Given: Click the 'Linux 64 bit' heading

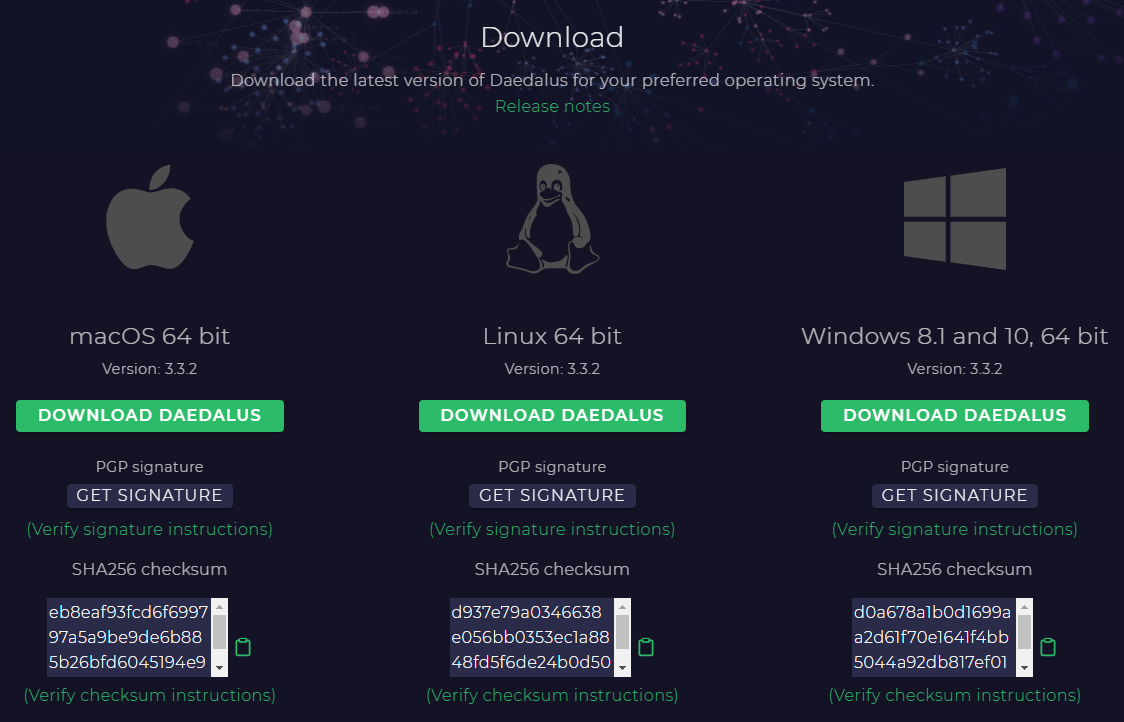Looking at the screenshot, I should point(552,336).
